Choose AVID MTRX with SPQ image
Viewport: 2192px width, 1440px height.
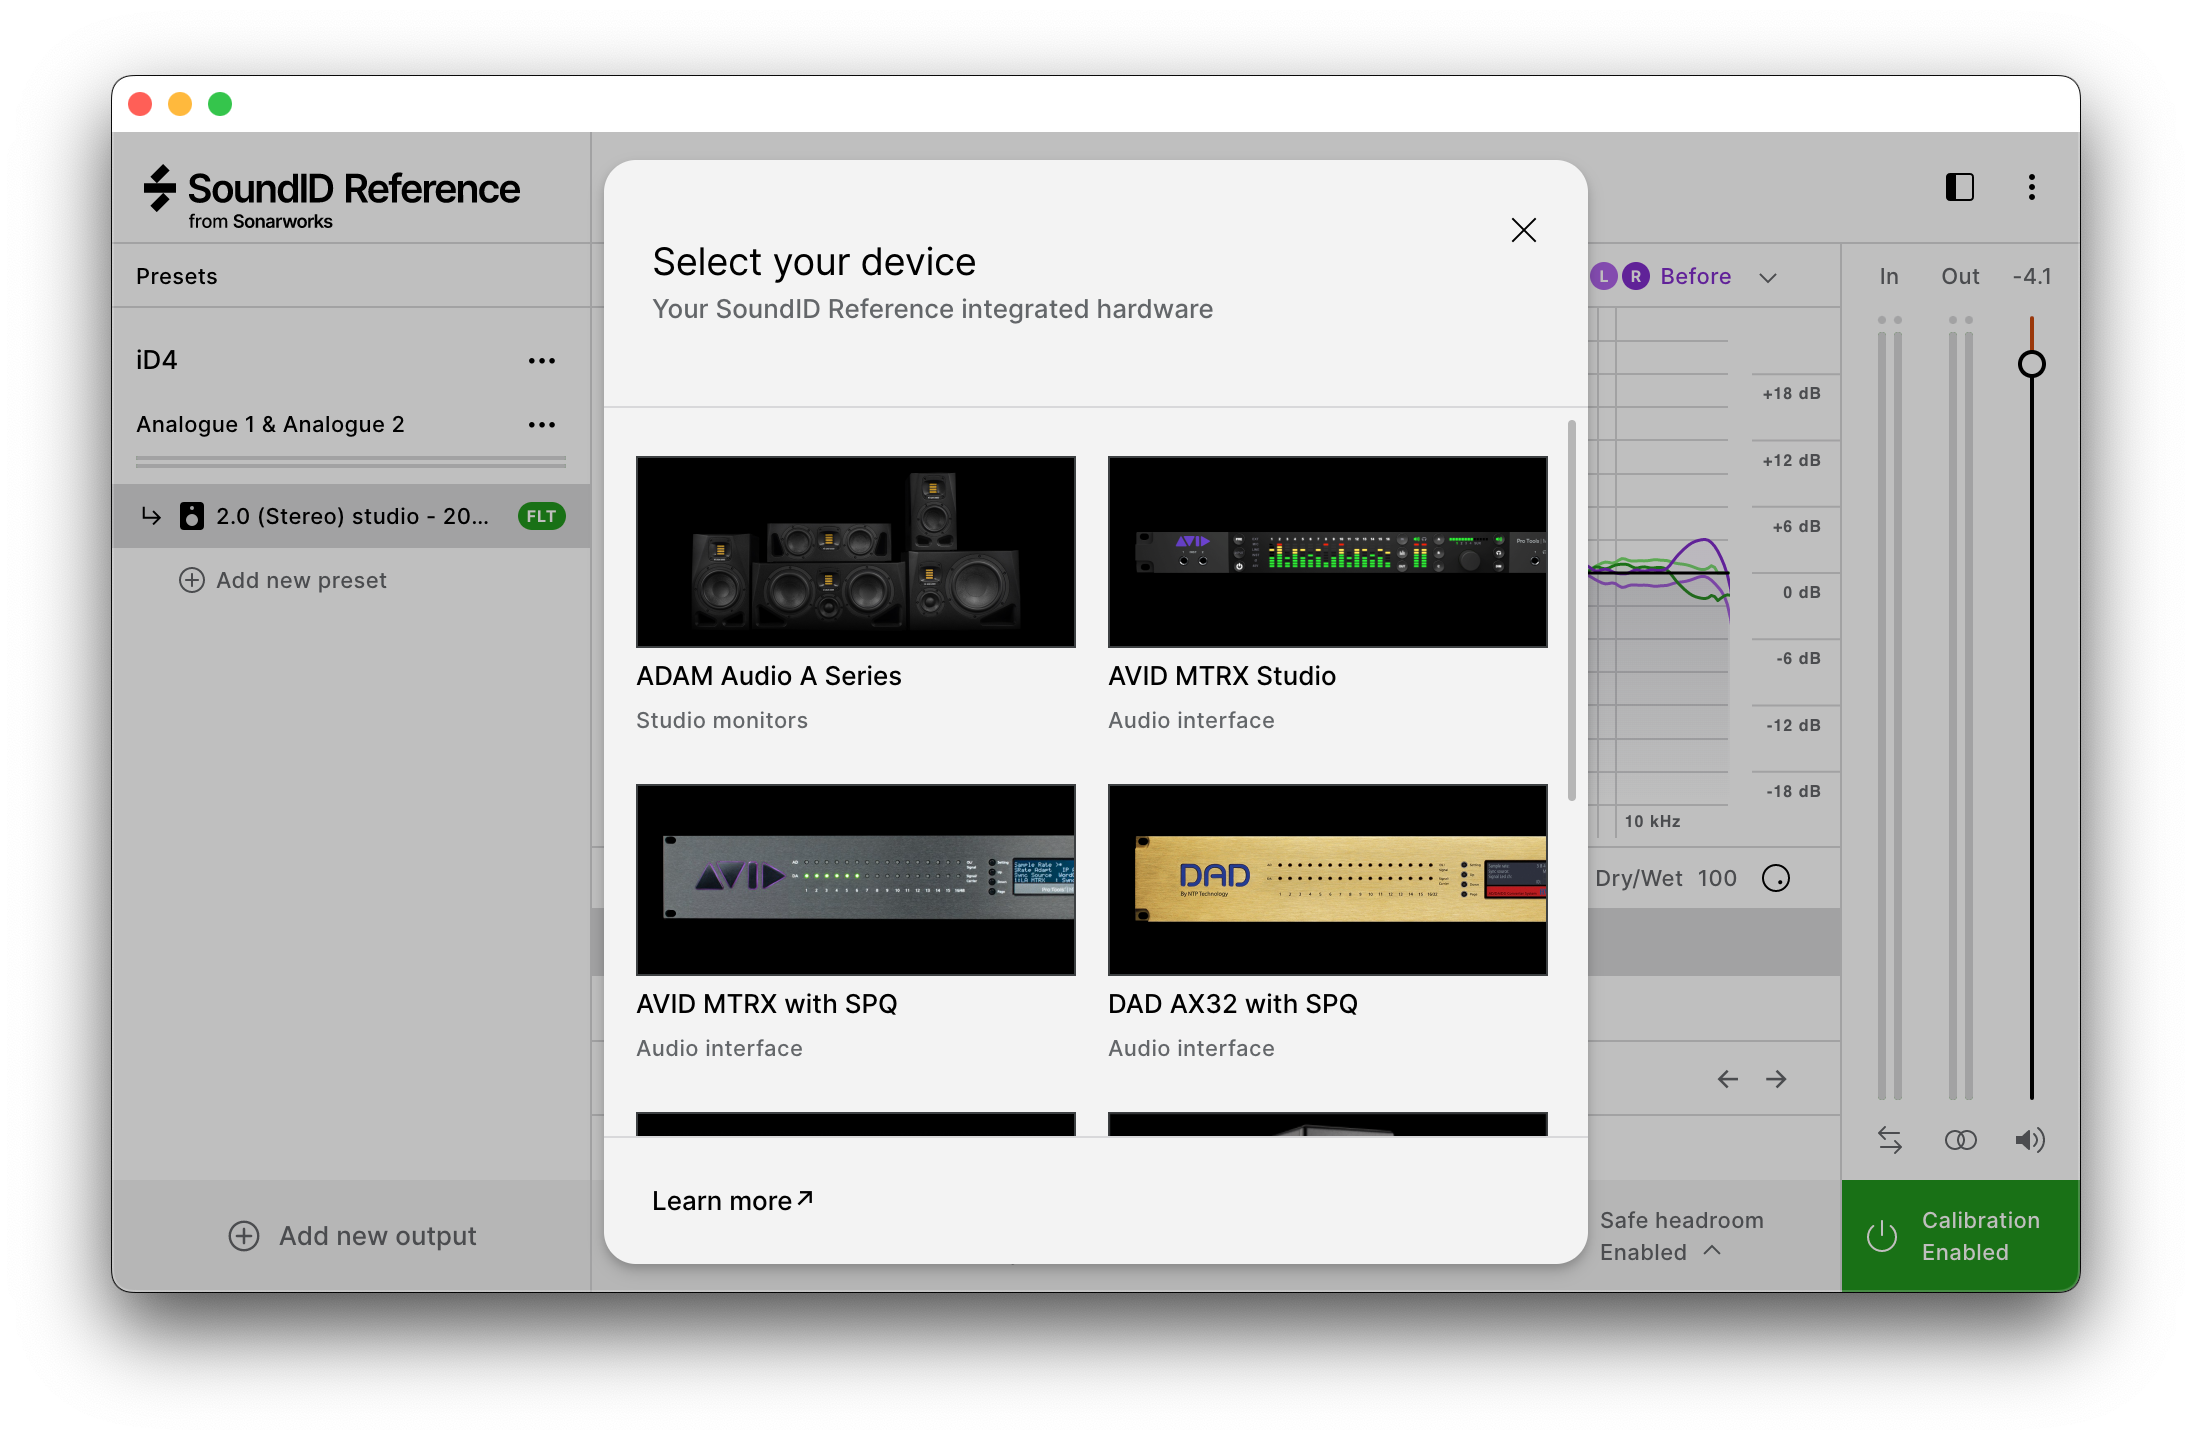856,880
